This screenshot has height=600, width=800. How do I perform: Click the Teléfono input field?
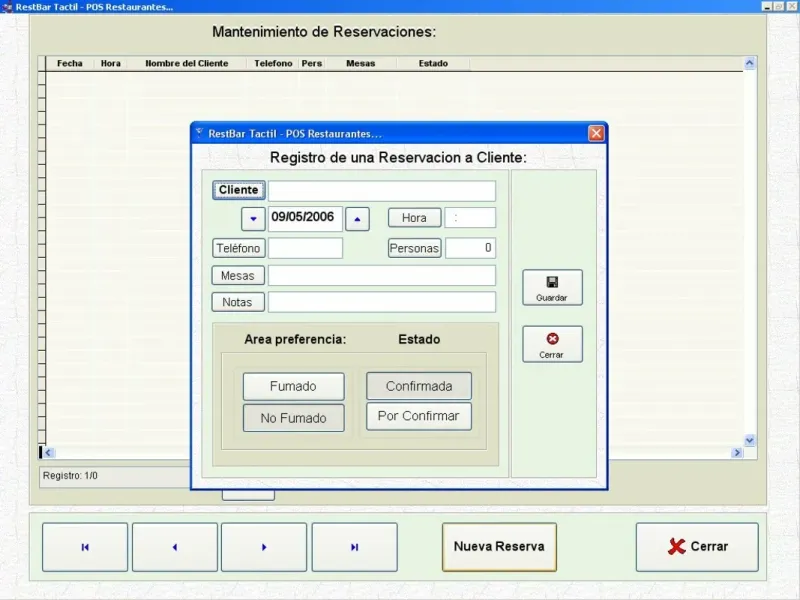[x=305, y=248]
